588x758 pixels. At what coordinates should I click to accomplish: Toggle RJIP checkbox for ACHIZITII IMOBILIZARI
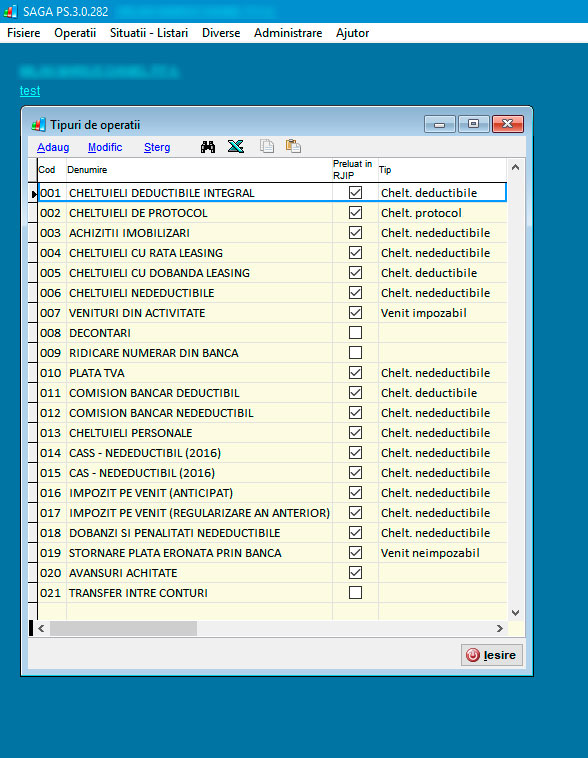[x=355, y=233]
